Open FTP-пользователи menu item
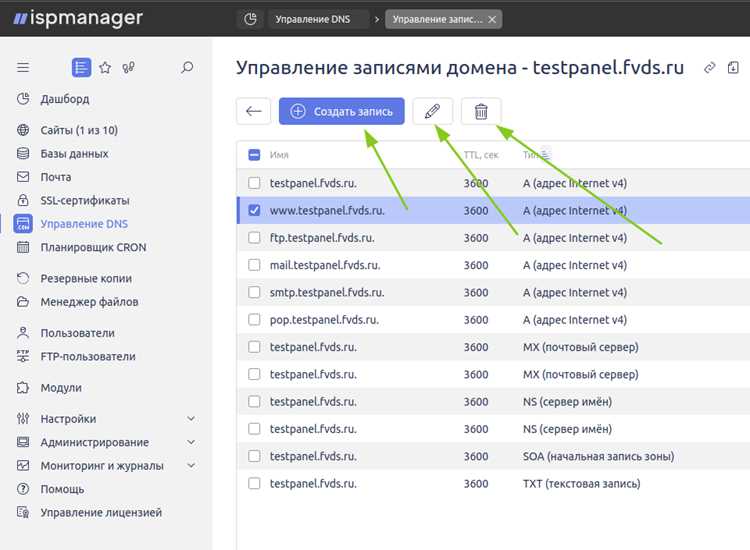 tap(88, 356)
